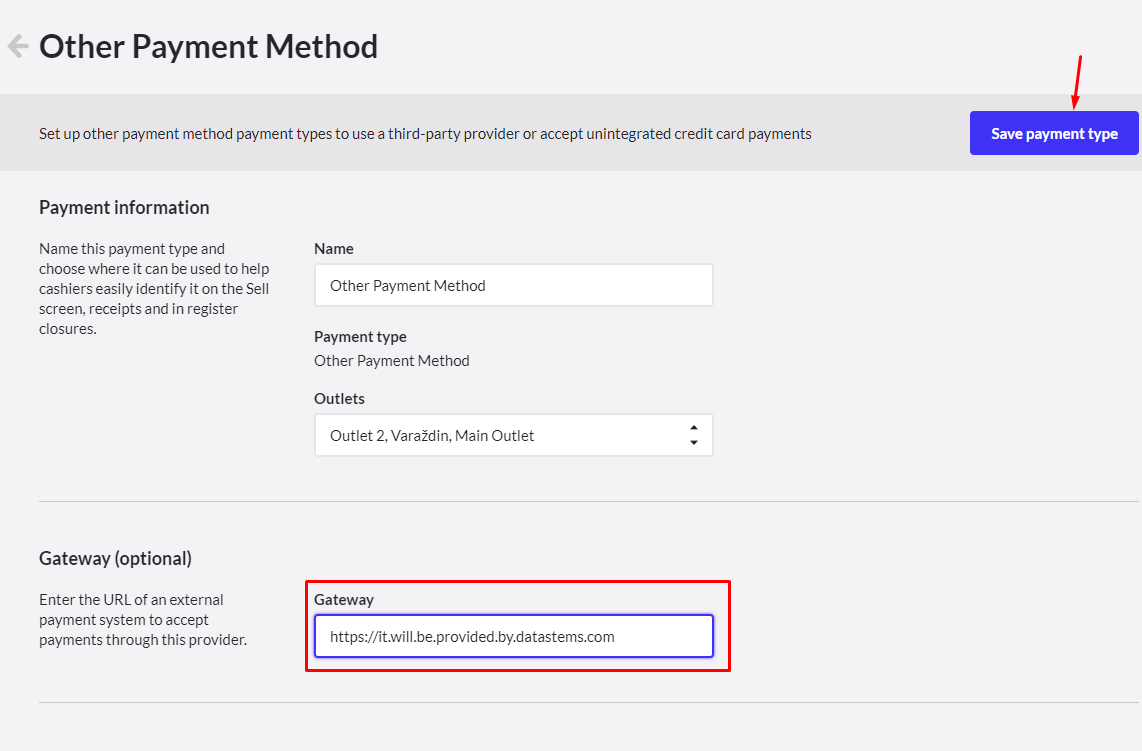Click the Payment information section heading

(x=124, y=207)
